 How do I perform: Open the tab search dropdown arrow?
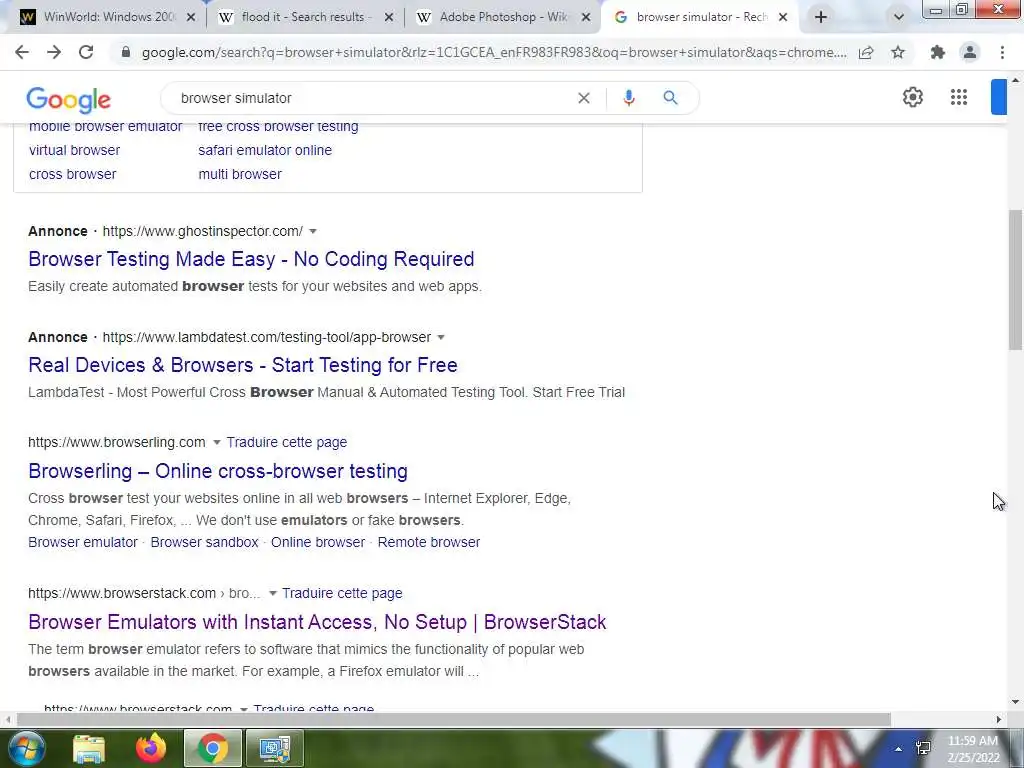coord(899,17)
